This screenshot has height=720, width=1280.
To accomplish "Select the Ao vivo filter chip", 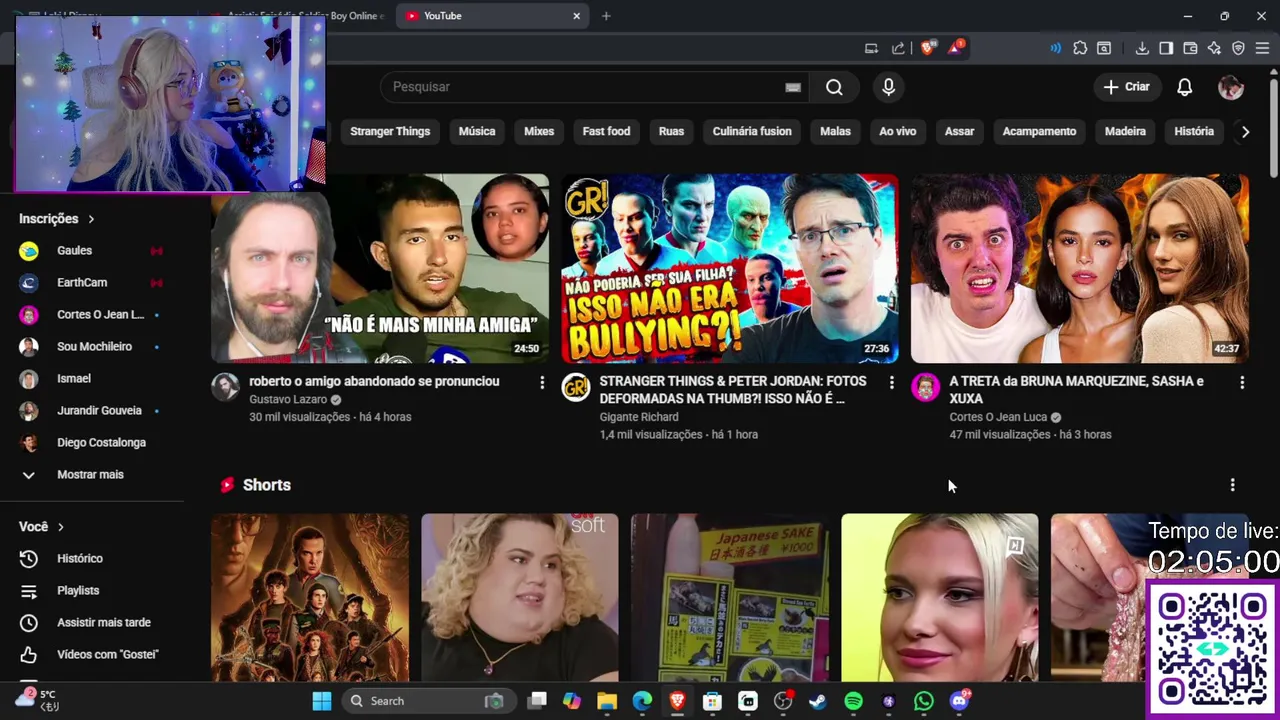I will click(x=897, y=132).
